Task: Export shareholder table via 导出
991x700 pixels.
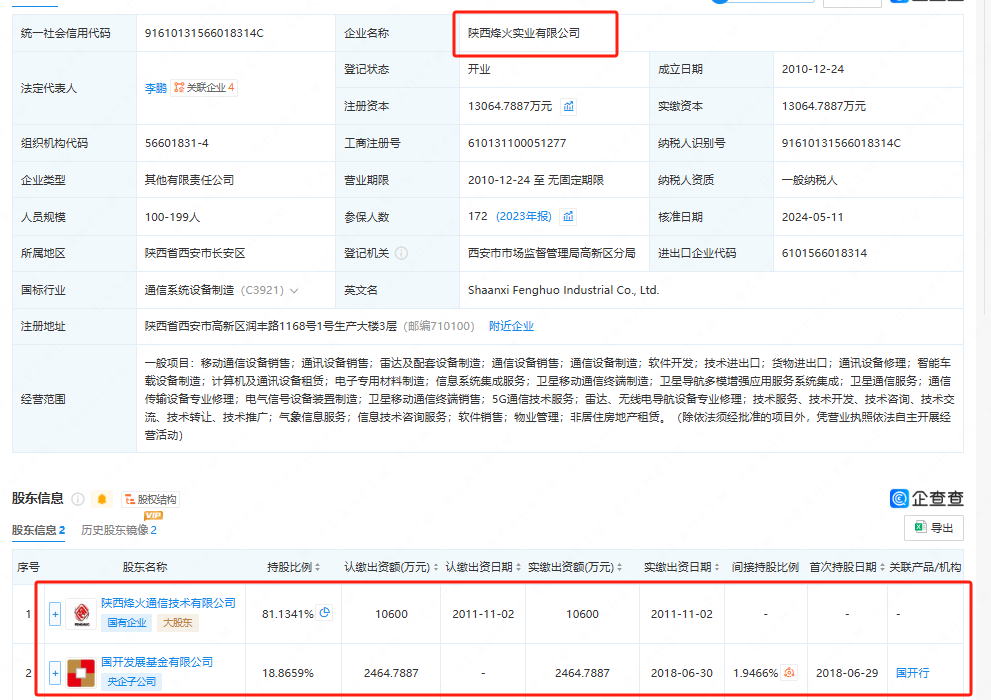Action: [x=934, y=528]
